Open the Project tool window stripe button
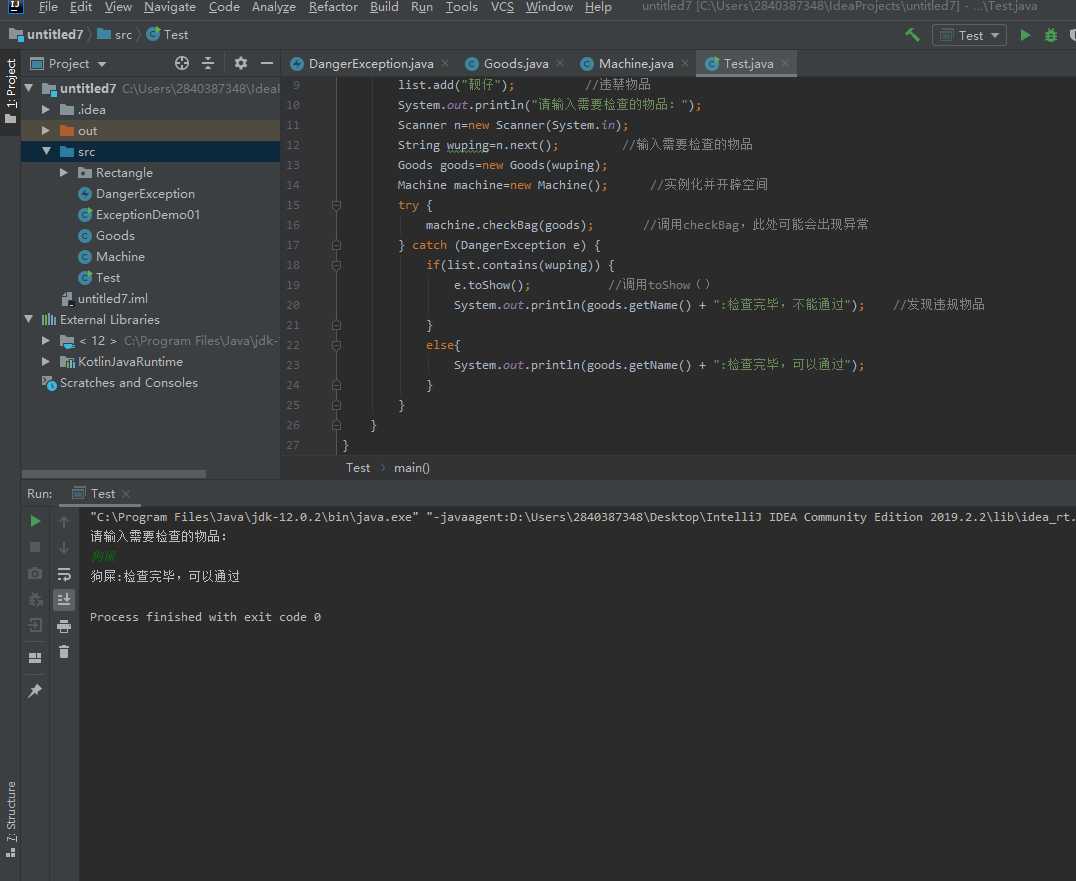The width and height of the screenshot is (1076, 881). click(10, 91)
